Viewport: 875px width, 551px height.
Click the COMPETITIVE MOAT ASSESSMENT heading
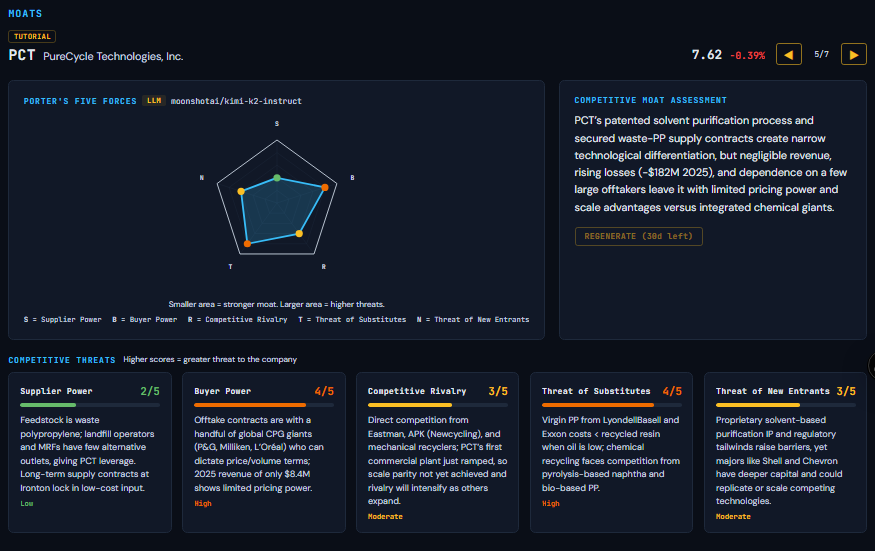click(x=651, y=100)
